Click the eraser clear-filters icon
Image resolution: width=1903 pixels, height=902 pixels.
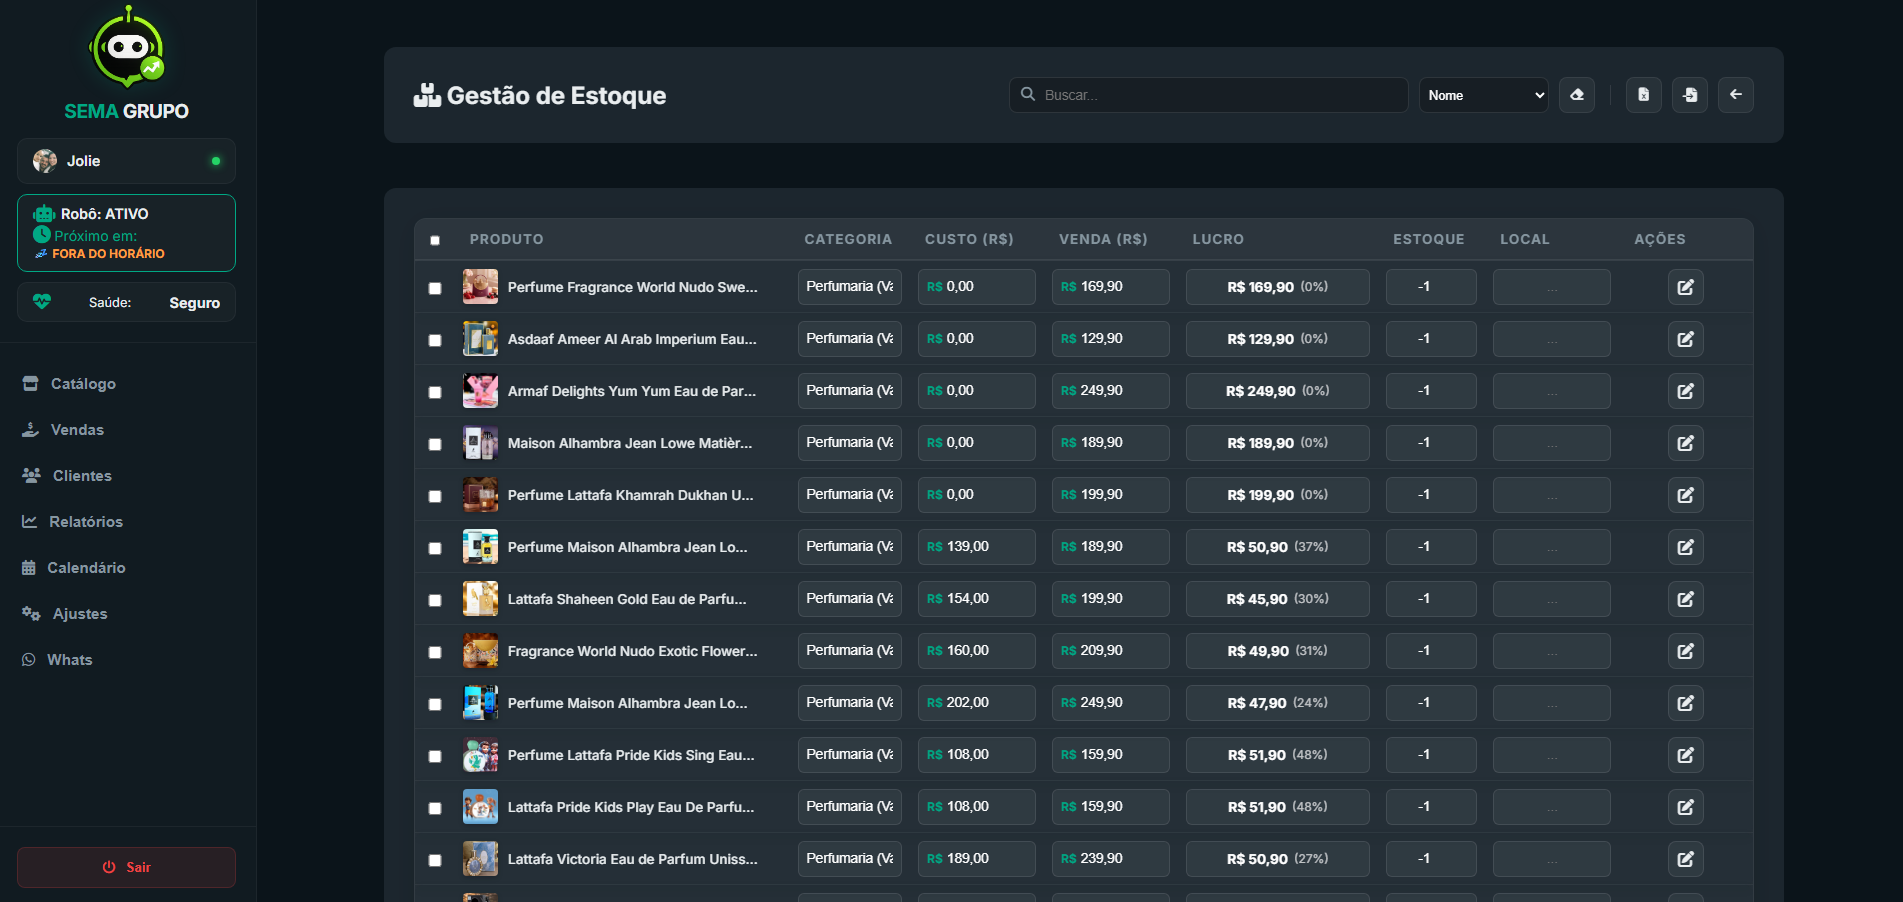click(x=1577, y=95)
